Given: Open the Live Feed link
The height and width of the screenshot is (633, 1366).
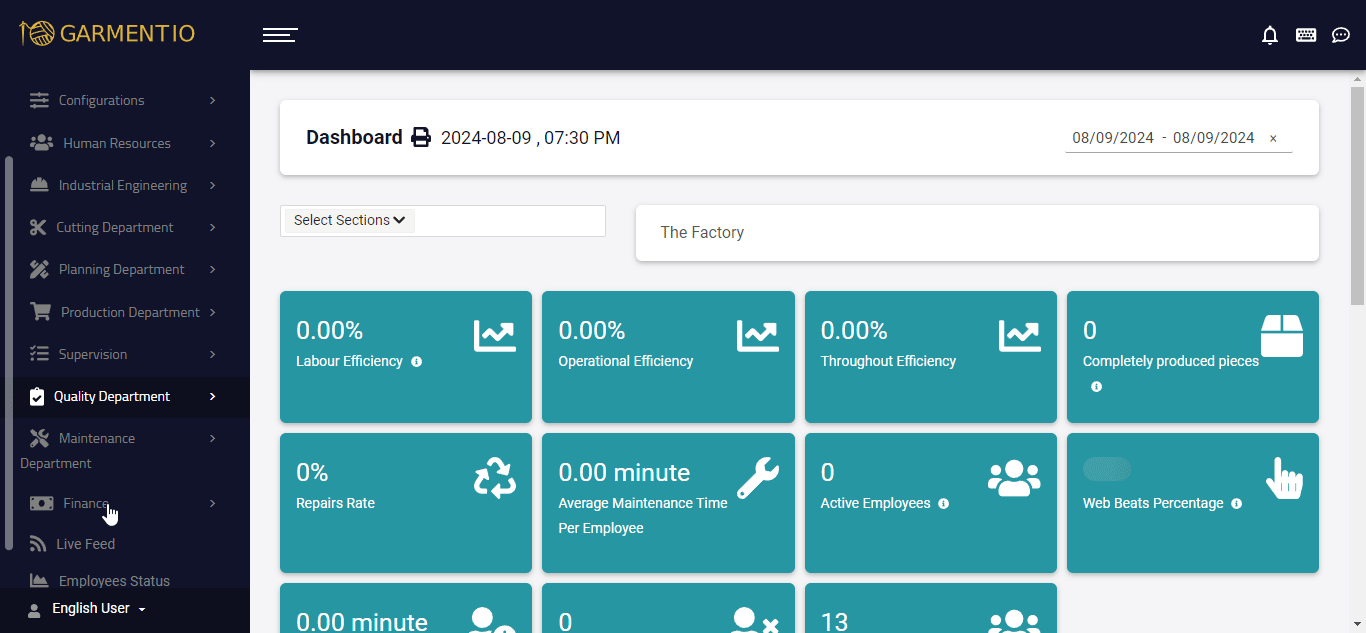Looking at the screenshot, I should coord(85,545).
